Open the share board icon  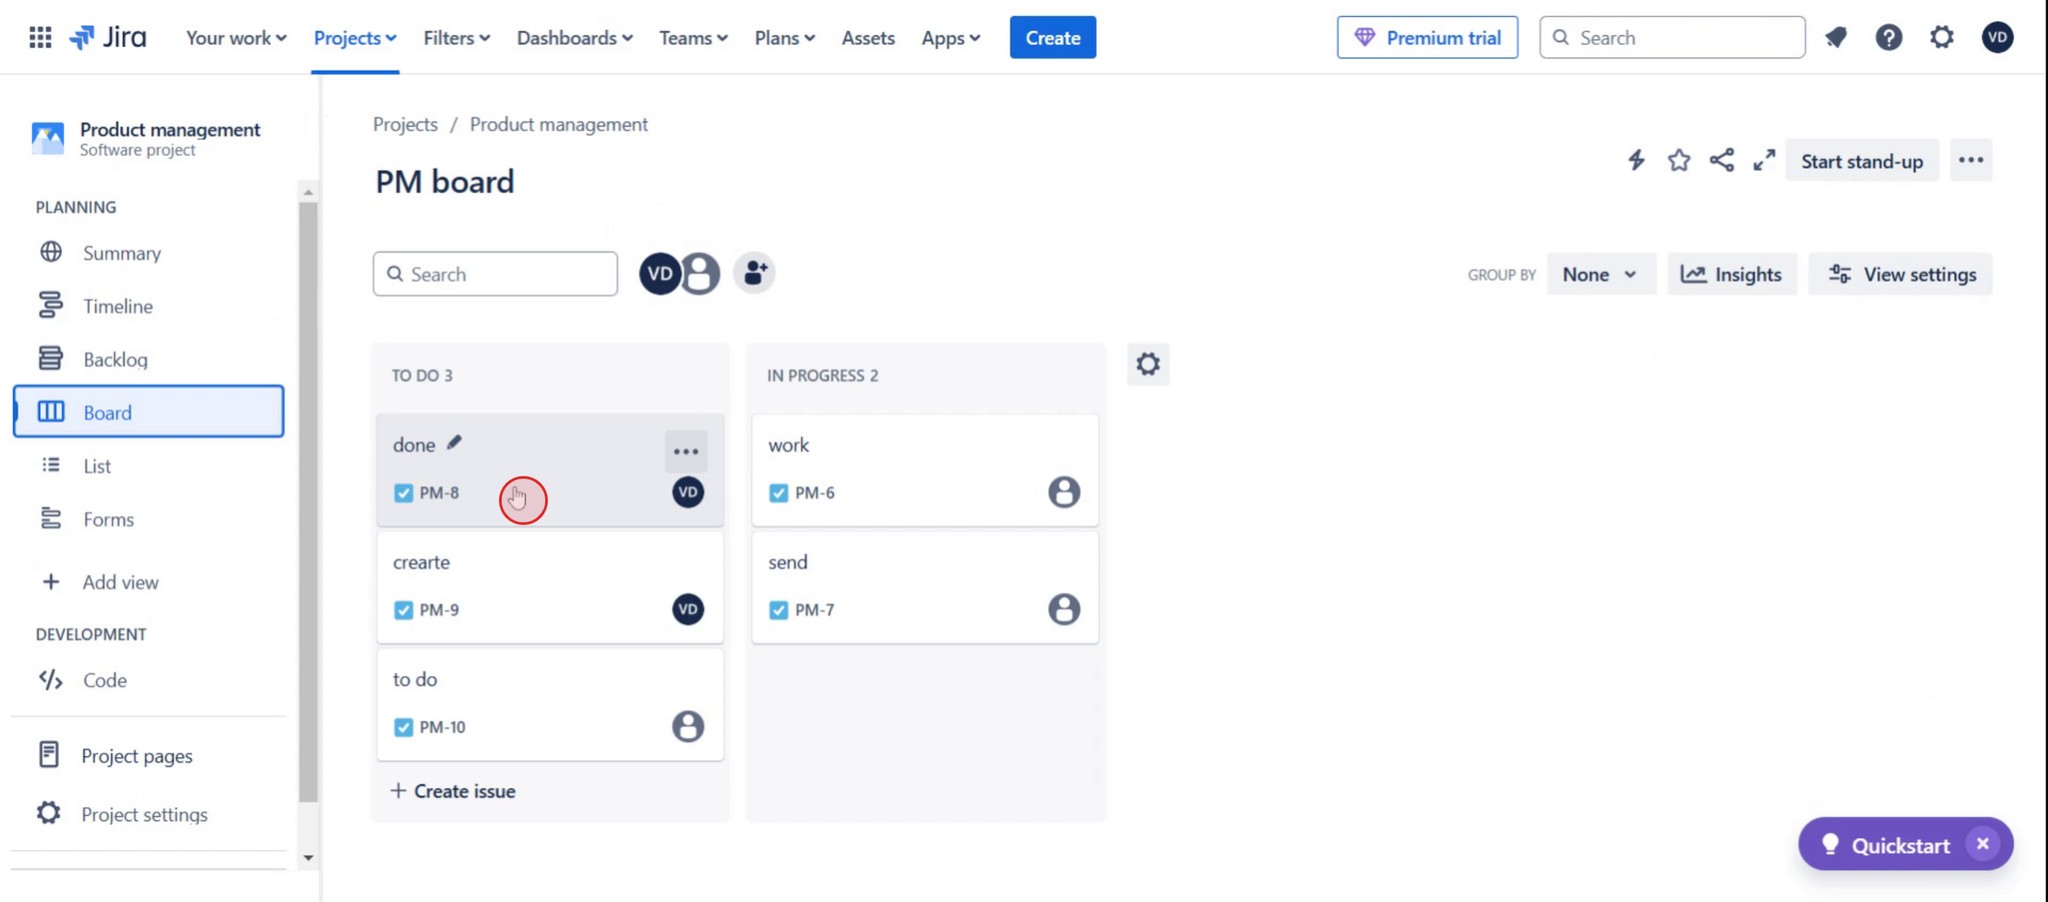point(1722,160)
